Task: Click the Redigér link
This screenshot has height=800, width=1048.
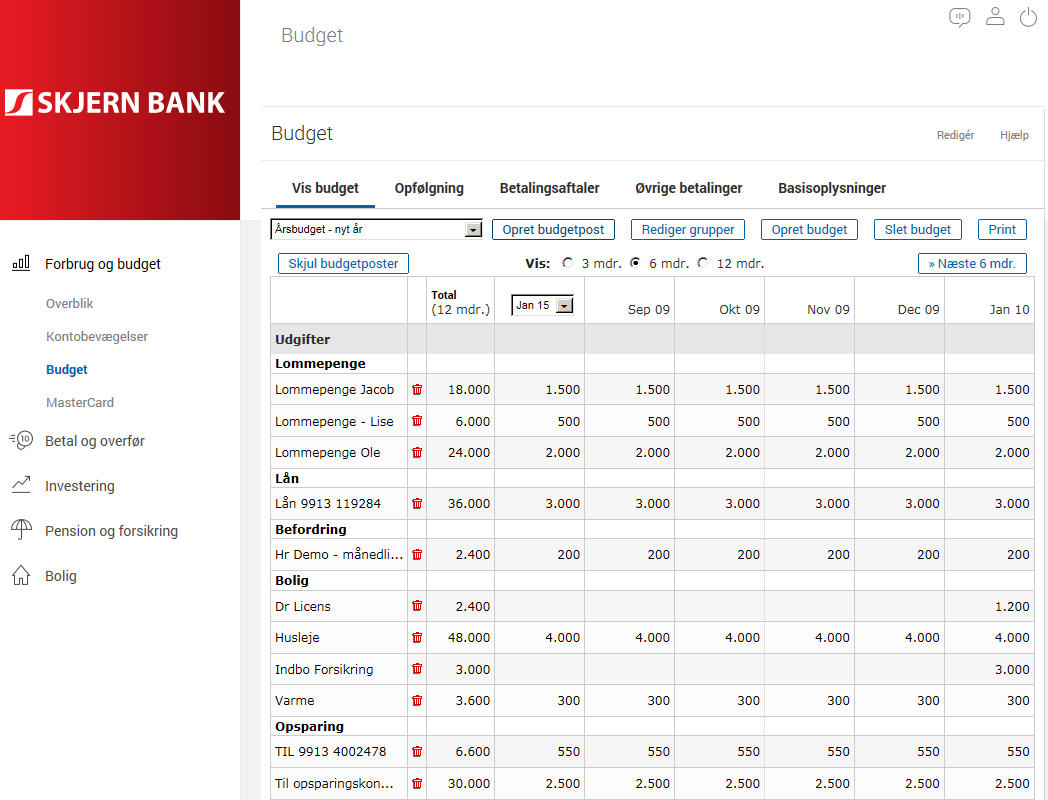Action: click(955, 135)
